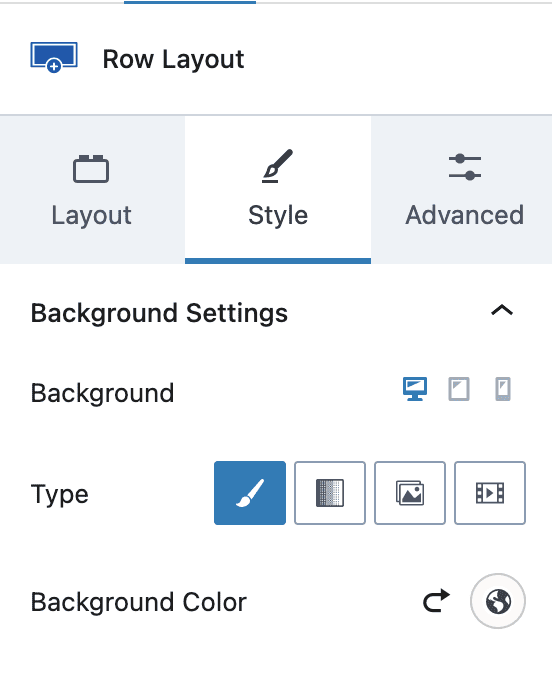Screen dimensions: 552x676
Task: Select the Style tab
Action: (278, 190)
